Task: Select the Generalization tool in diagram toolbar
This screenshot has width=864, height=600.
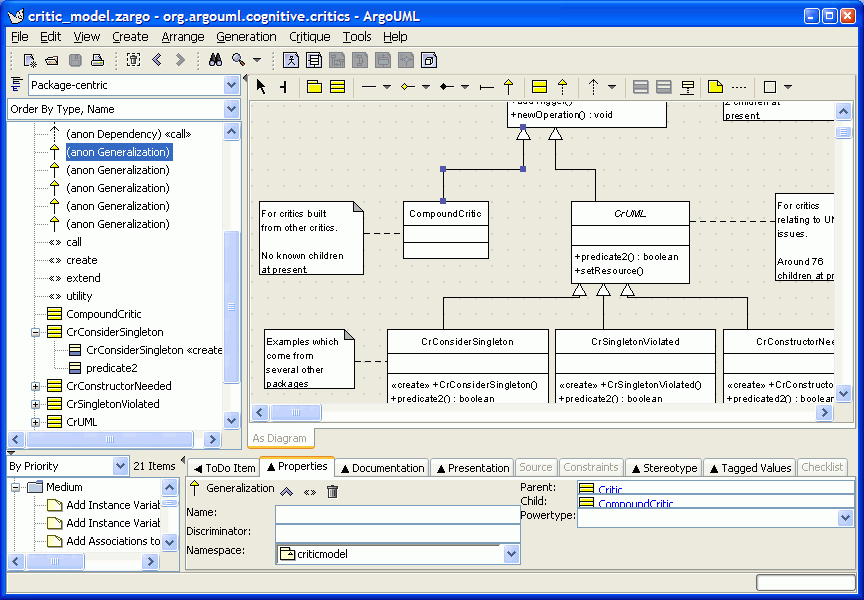Action: coord(509,87)
